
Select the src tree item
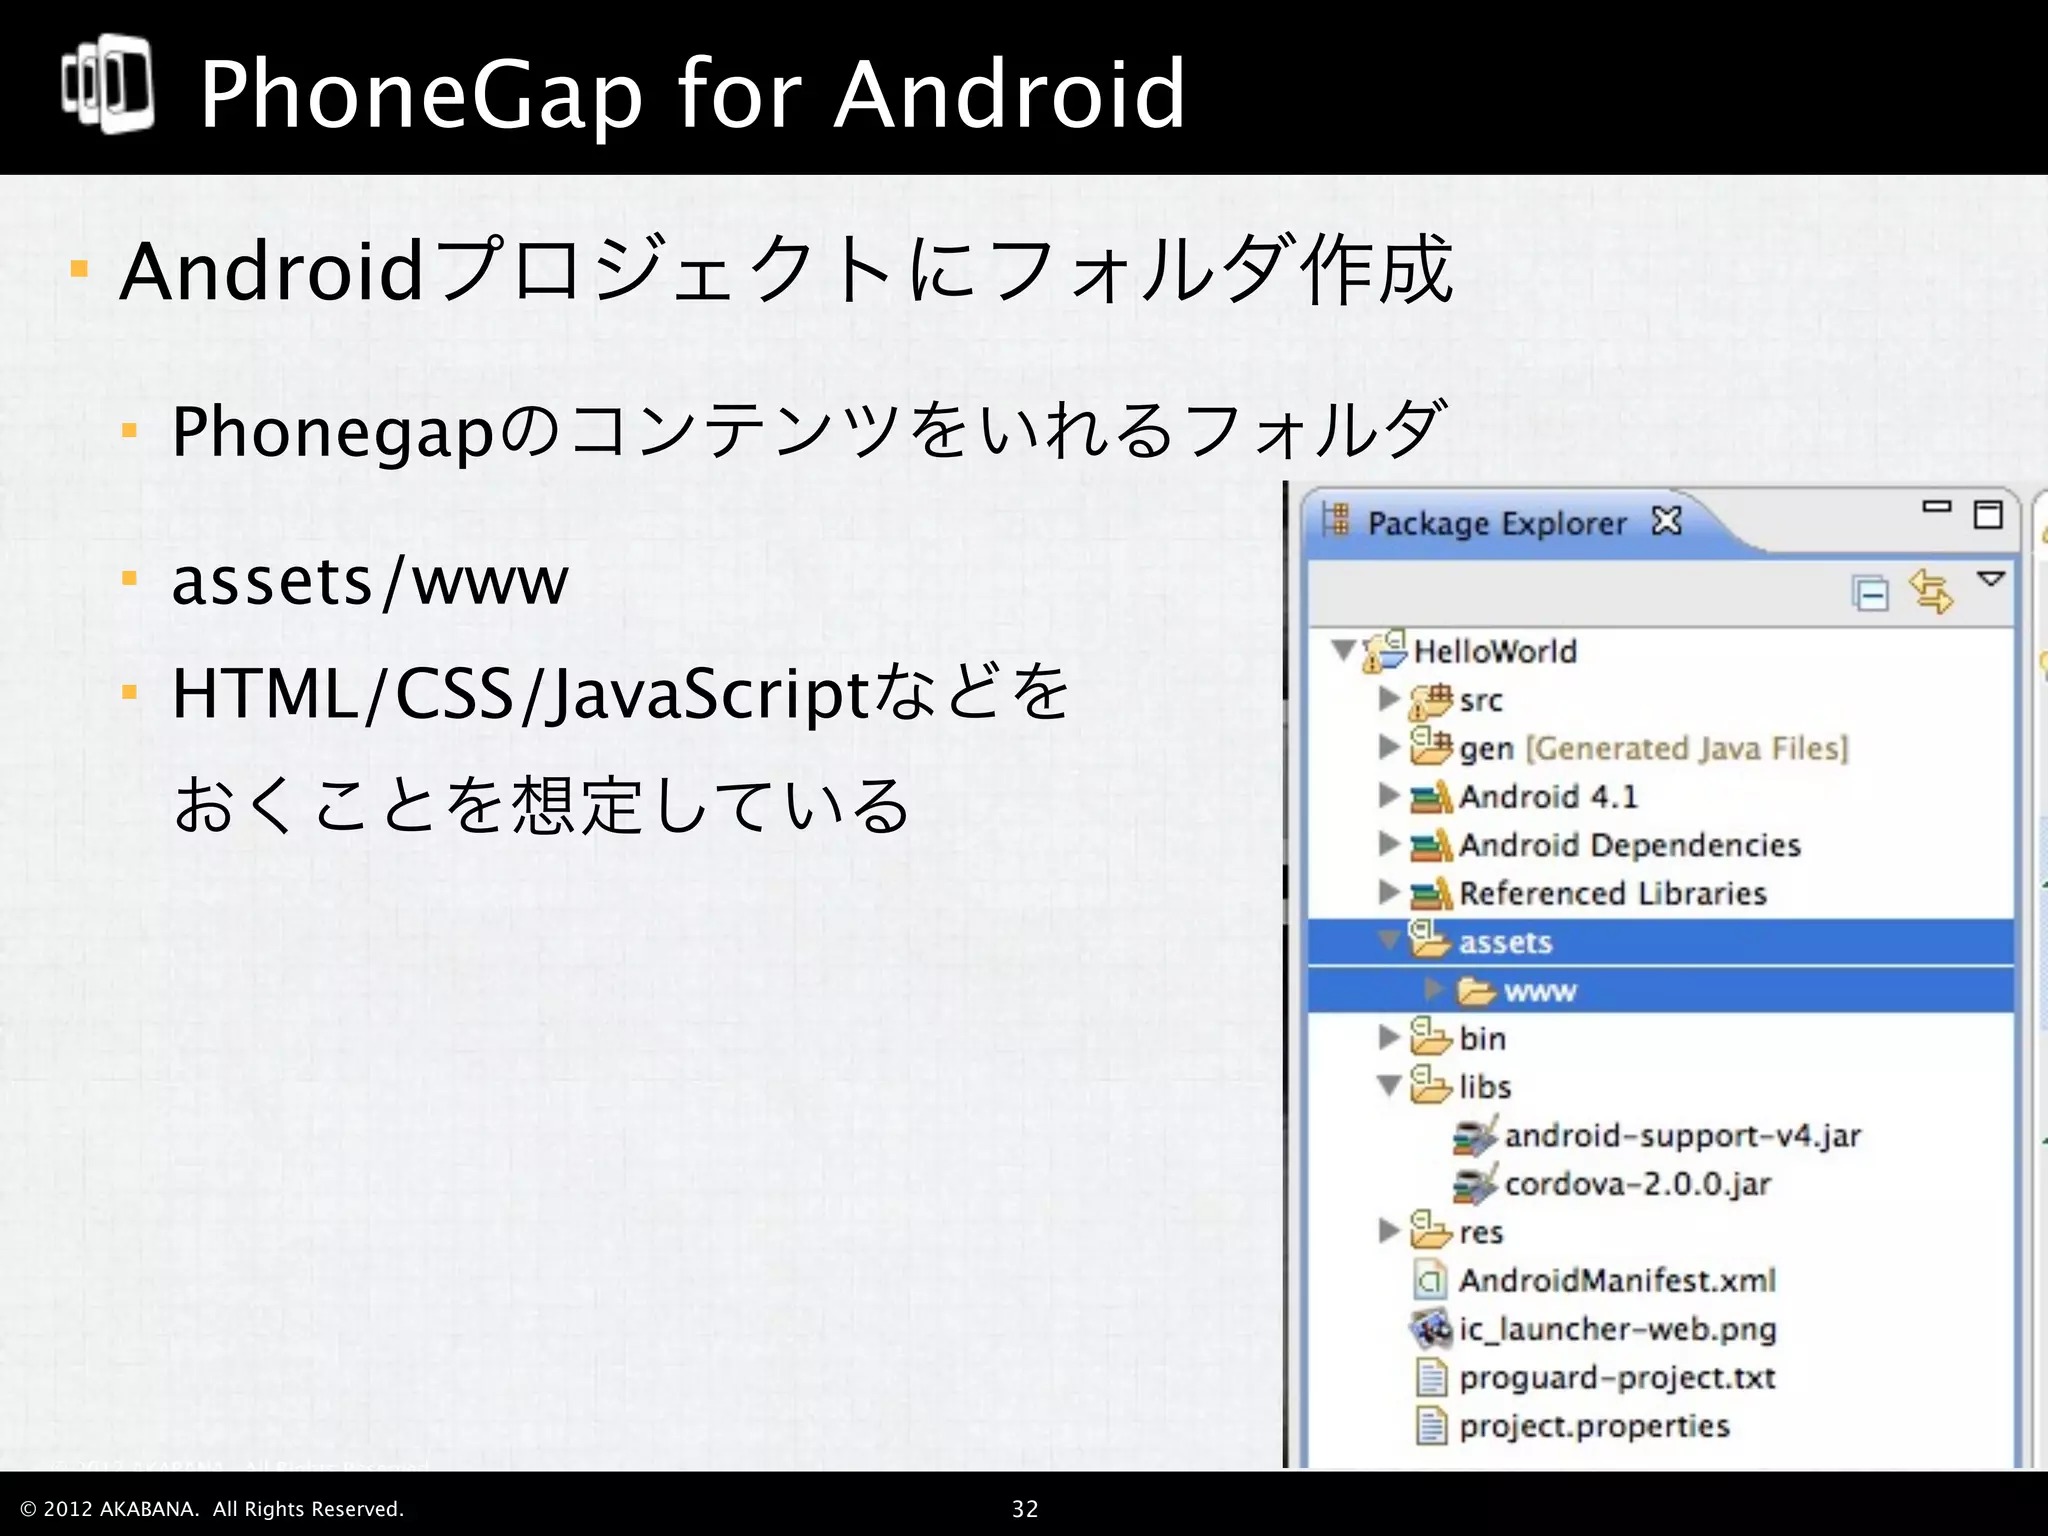click(x=1480, y=700)
